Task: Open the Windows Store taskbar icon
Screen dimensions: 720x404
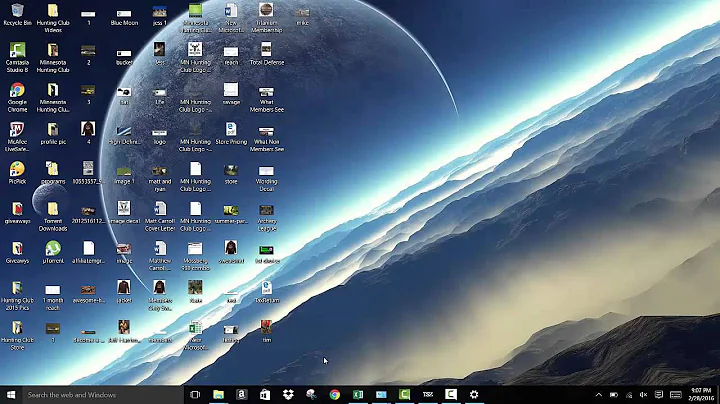Action: point(265,394)
